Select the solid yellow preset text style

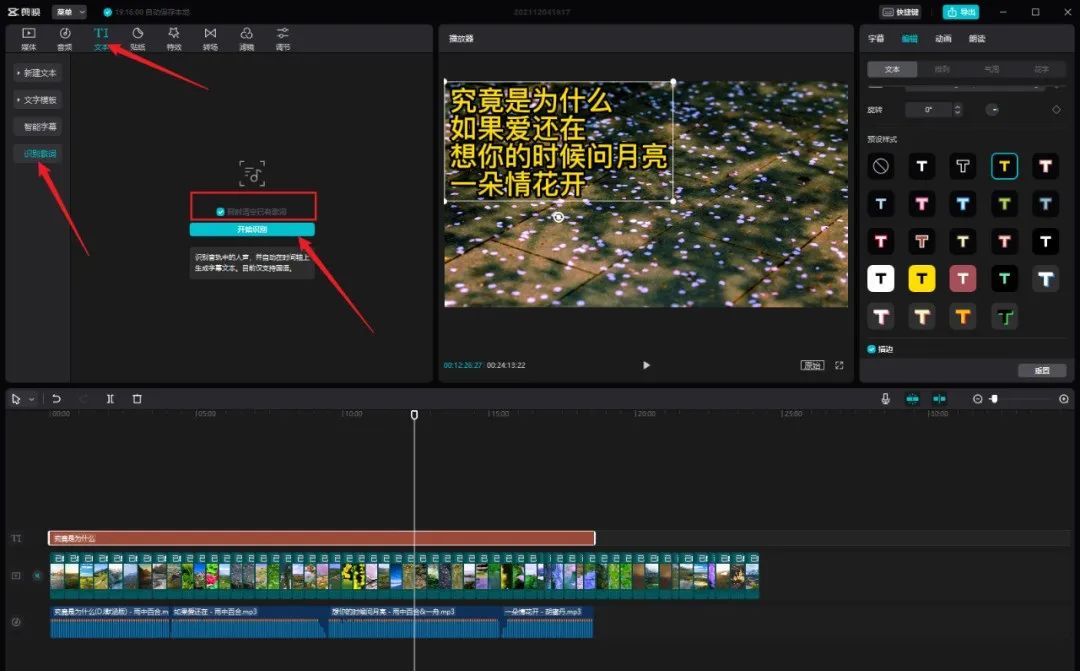pyautogui.click(x=922, y=279)
